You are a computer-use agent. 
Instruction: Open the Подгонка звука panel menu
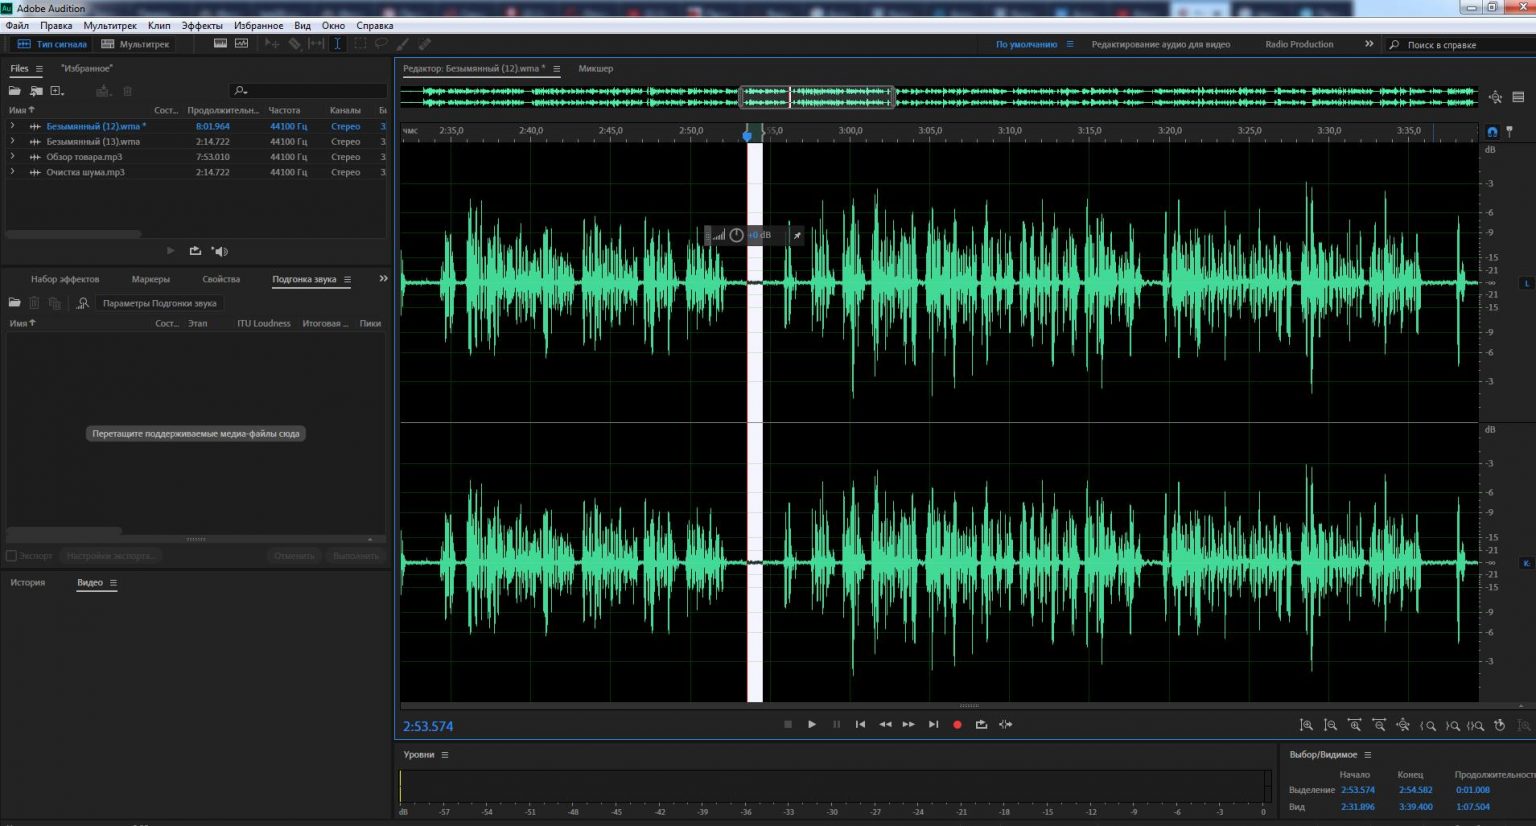(347, 280)
